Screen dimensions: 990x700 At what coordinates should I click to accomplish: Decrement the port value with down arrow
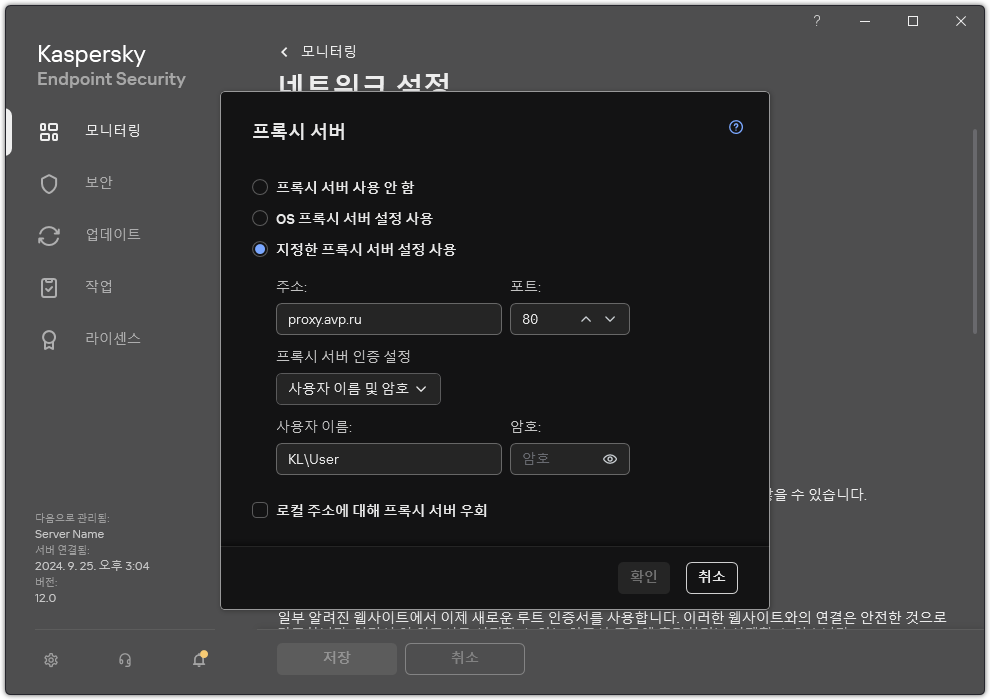pyautogui.click(x=610, y=319)
